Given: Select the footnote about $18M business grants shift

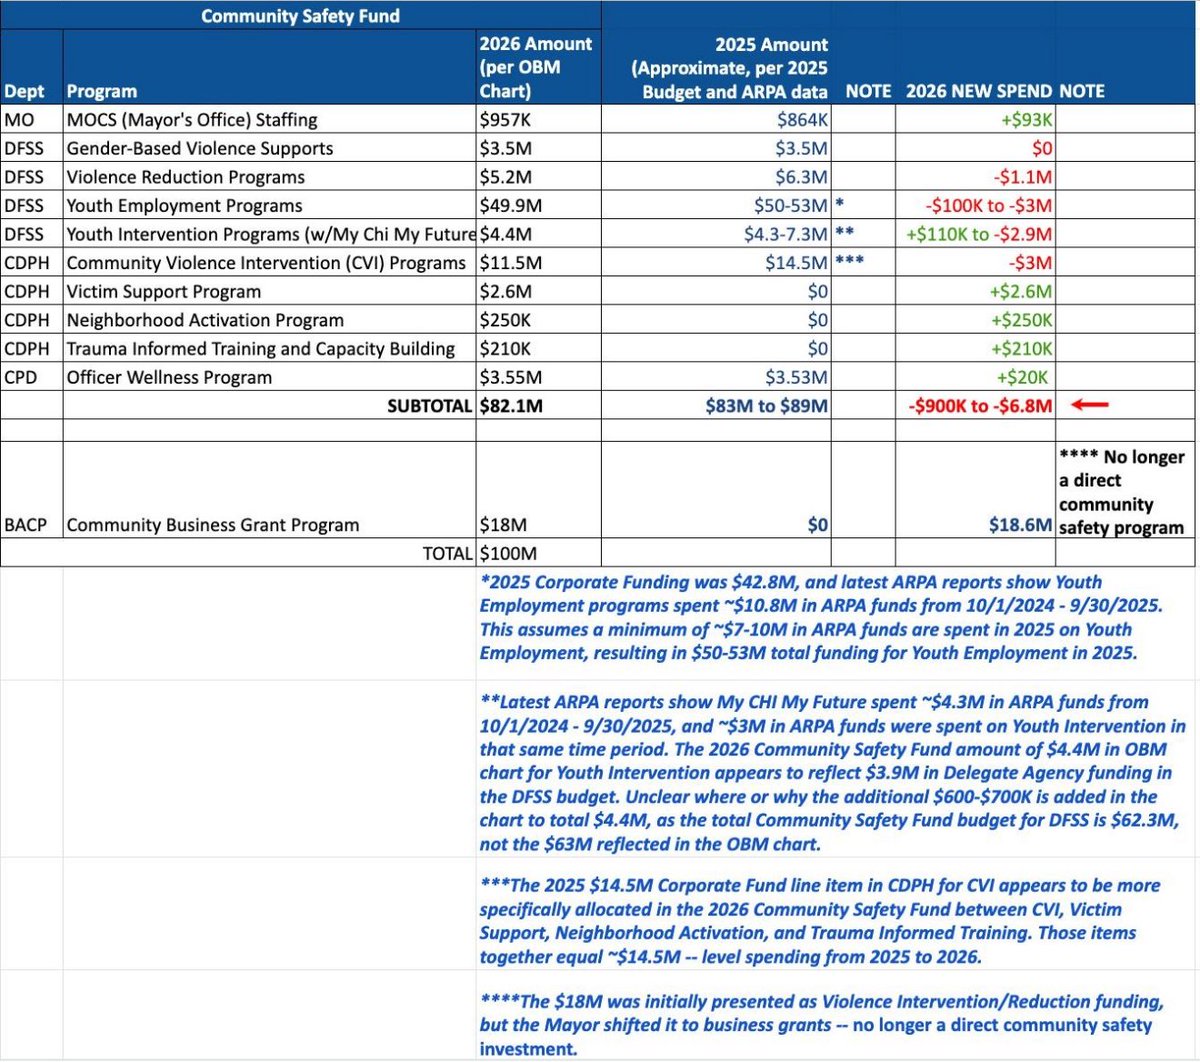Looking at the screenshot, I should point(822,1025).
